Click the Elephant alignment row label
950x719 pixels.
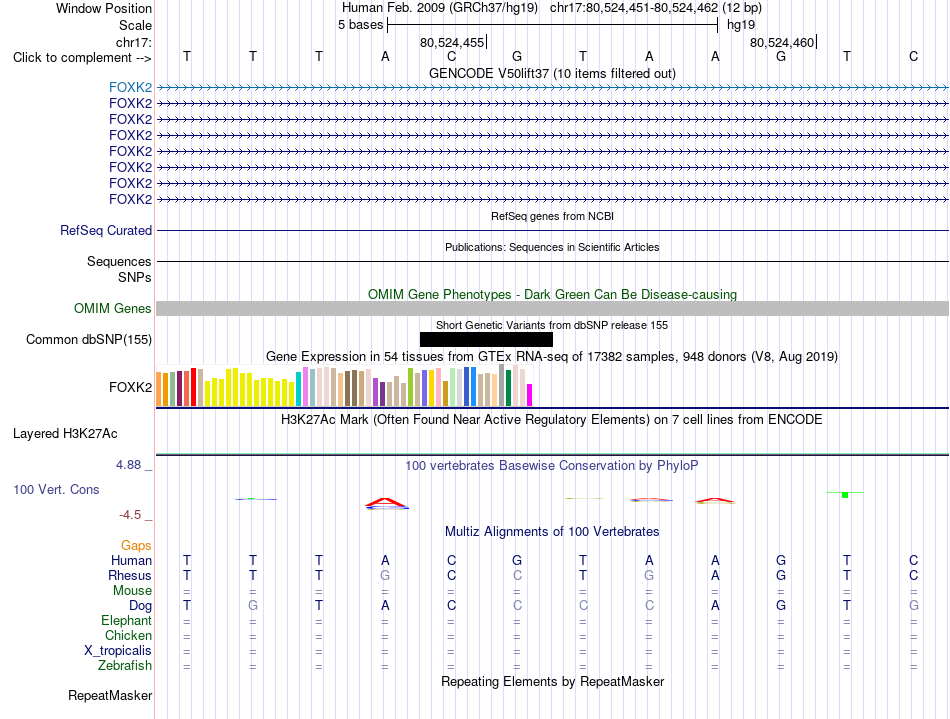126,620
